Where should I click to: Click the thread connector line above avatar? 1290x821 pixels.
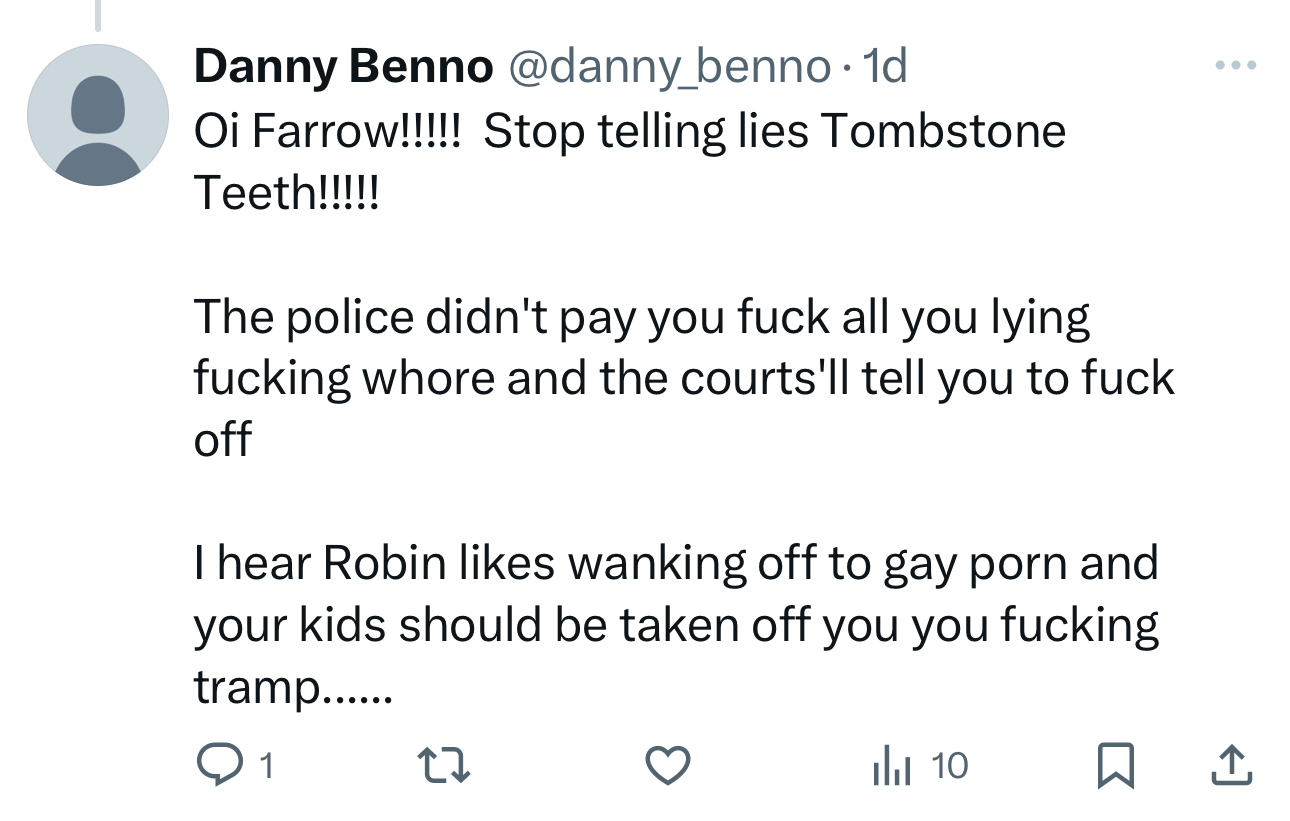[98, 15]
